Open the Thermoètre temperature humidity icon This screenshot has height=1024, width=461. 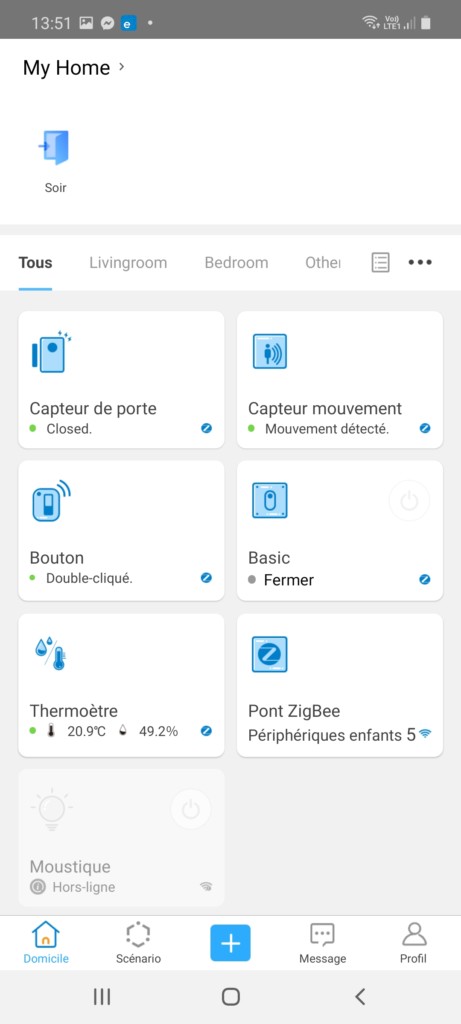click(50, 654)
